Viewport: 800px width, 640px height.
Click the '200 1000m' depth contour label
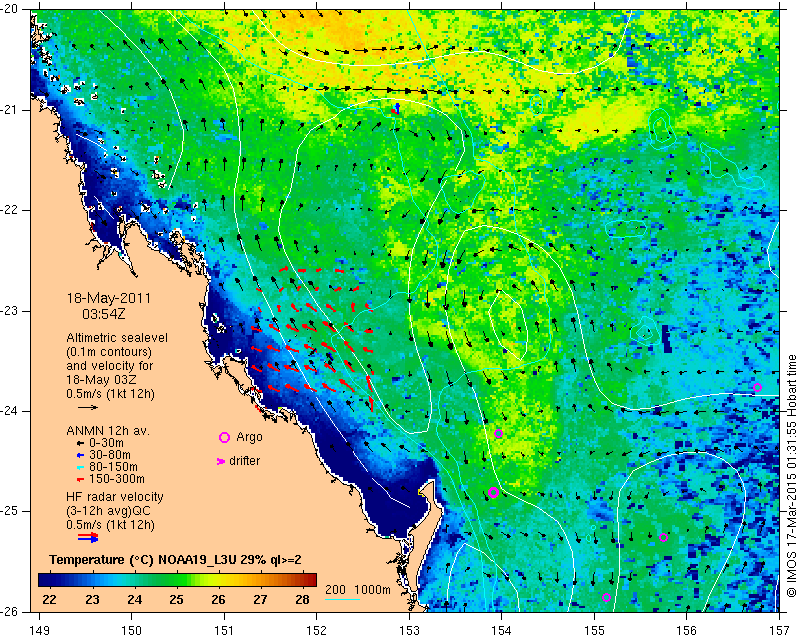coord(358,590)
